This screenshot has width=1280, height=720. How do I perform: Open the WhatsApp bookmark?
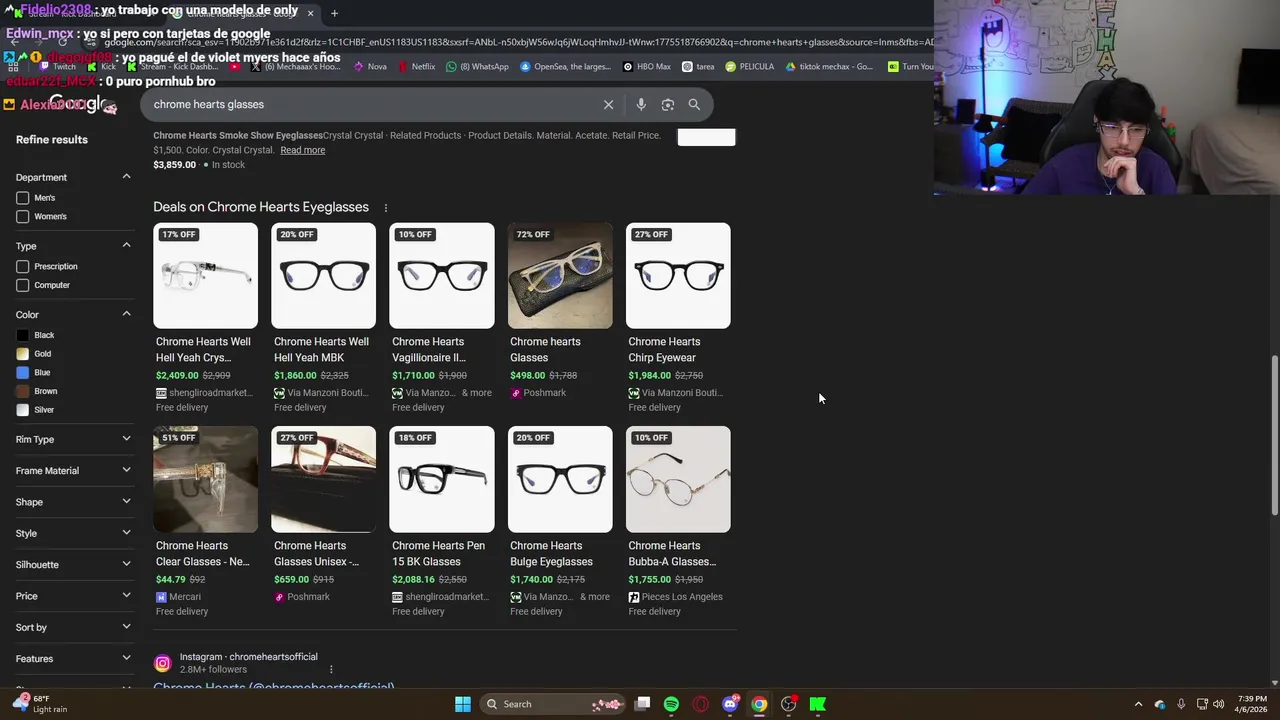[x=477, y=67]
